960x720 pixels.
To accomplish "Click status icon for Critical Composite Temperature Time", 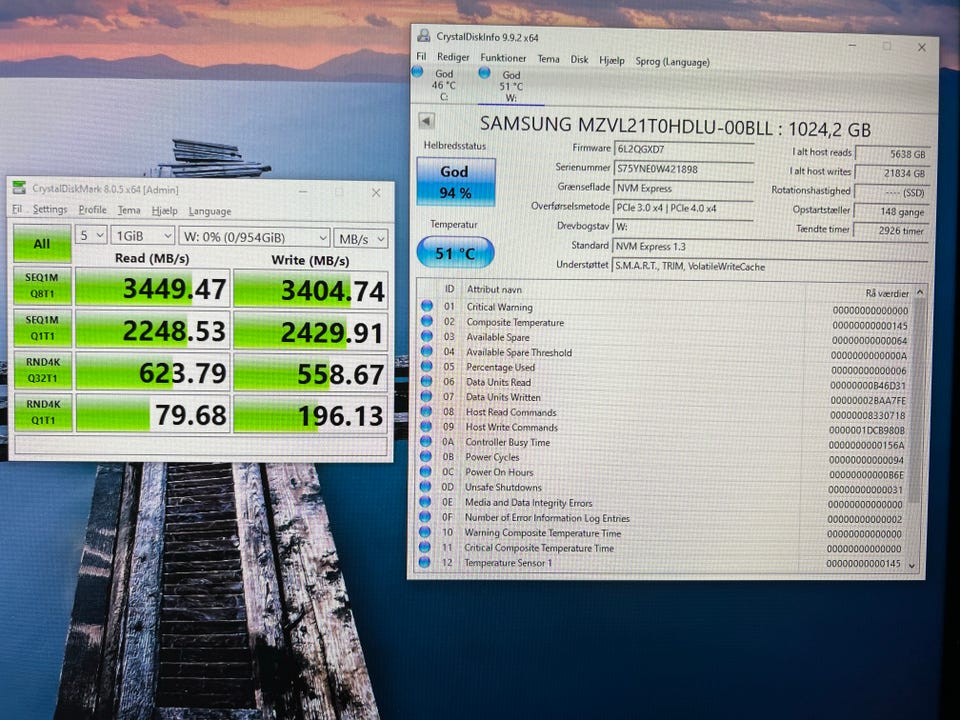I will tap(425, 546).
